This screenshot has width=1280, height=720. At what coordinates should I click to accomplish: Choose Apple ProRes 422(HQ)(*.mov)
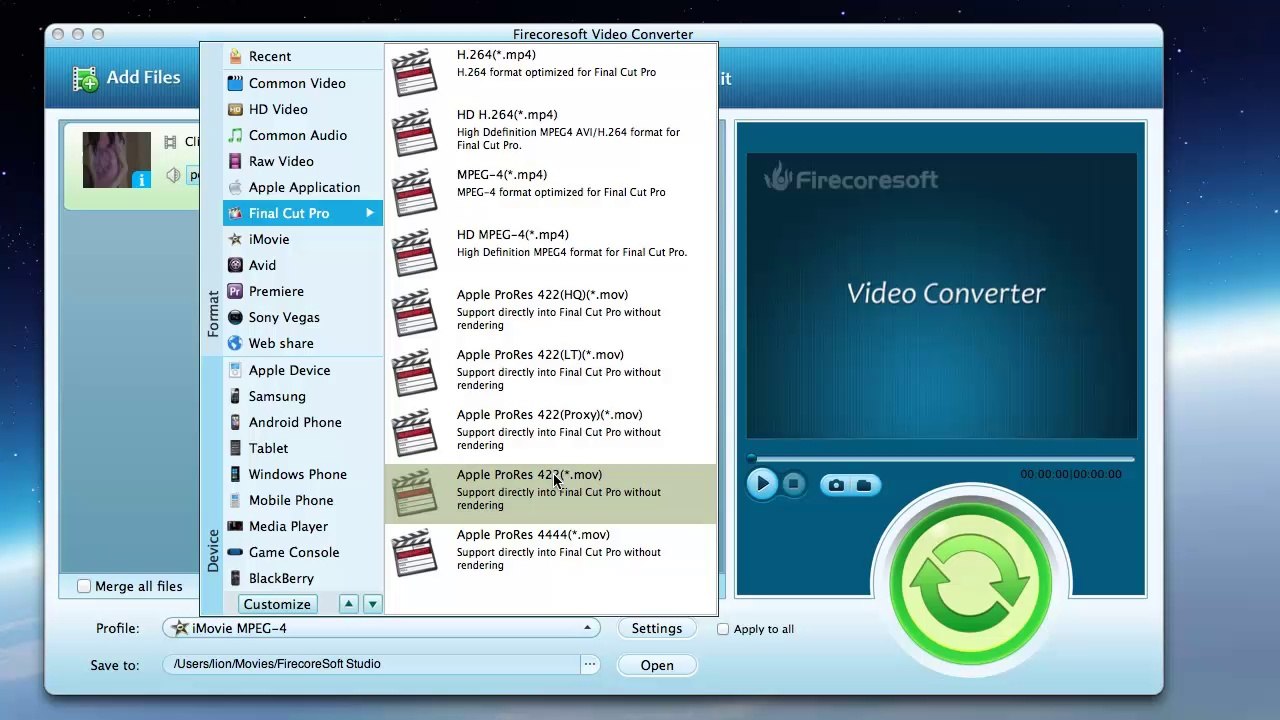tap(550, 312)
